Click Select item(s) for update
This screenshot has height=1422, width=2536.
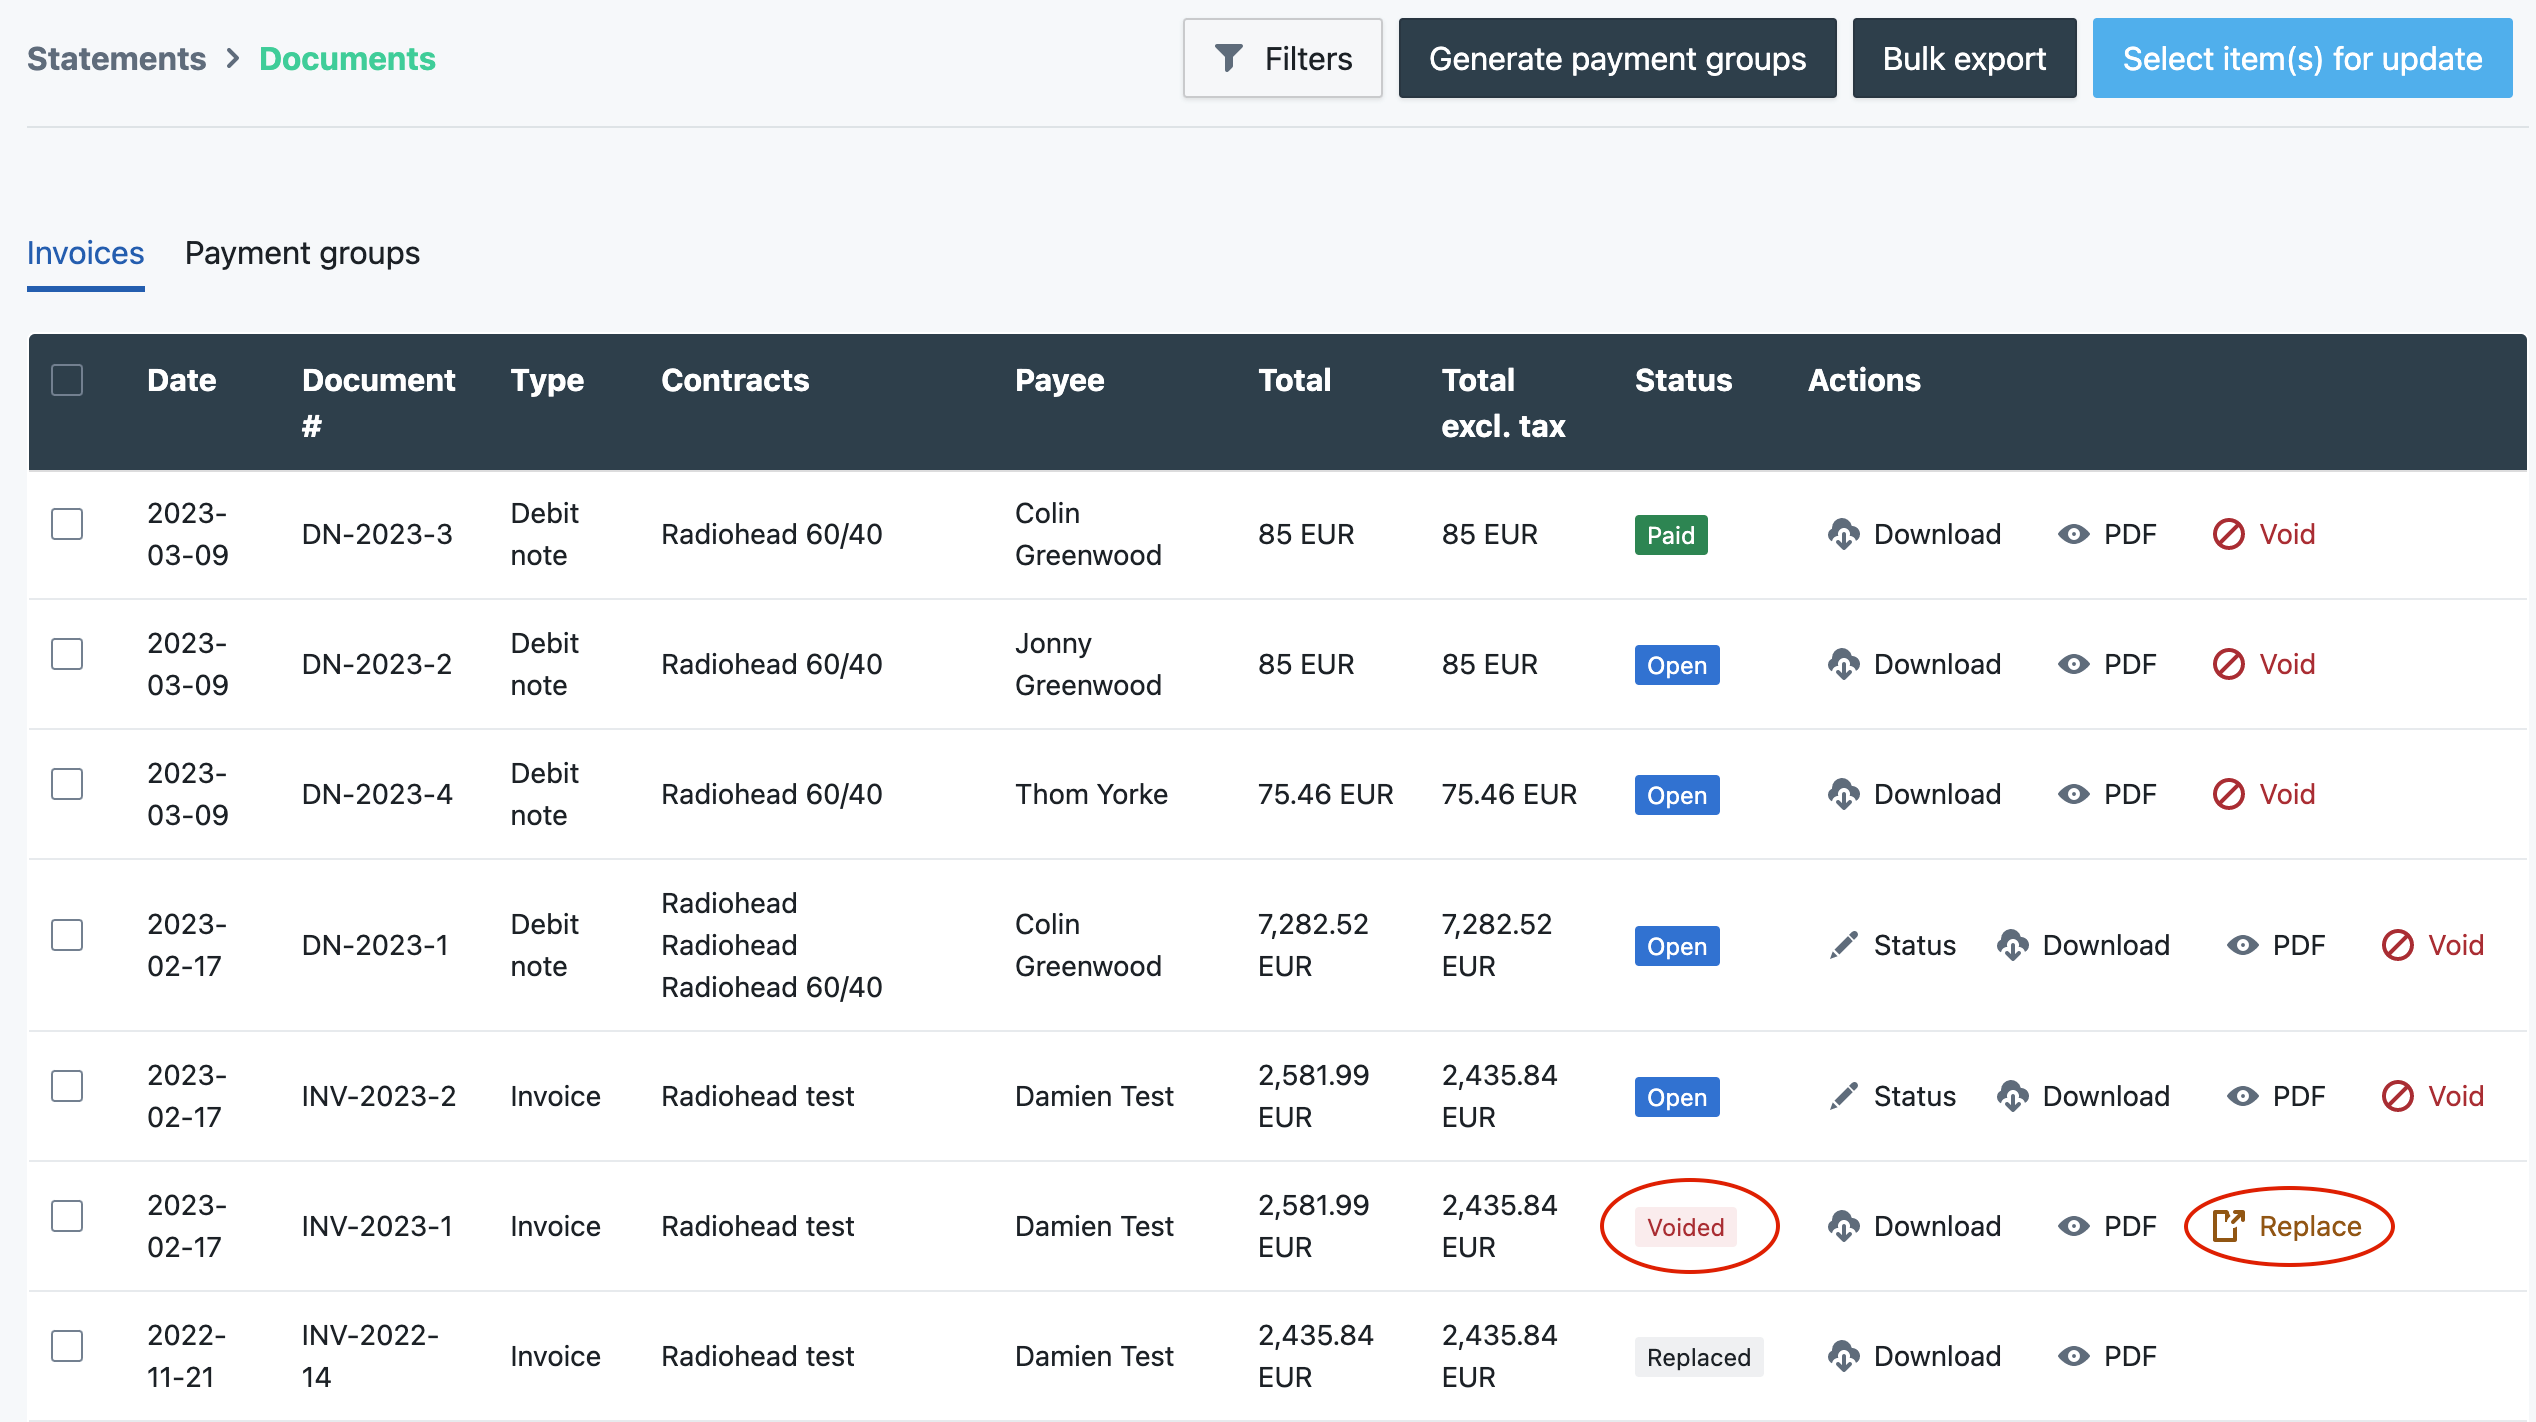coord(2302,58)
